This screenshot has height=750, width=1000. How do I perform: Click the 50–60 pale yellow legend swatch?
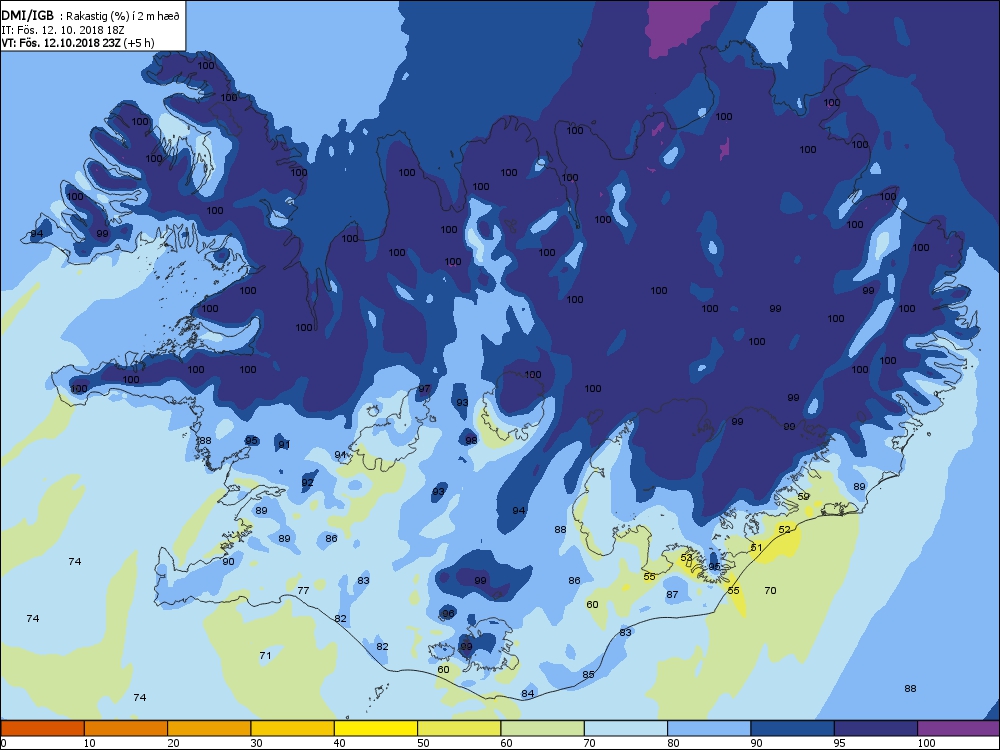click(459, 728)
